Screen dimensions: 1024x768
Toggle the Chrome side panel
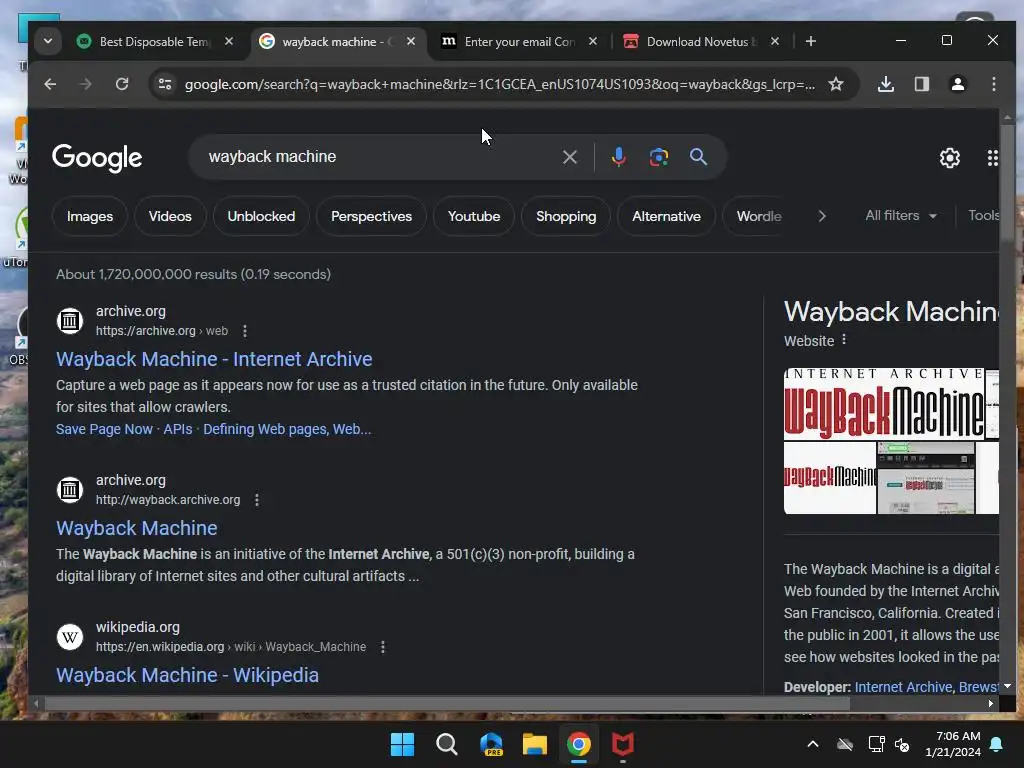coord(921,84)
